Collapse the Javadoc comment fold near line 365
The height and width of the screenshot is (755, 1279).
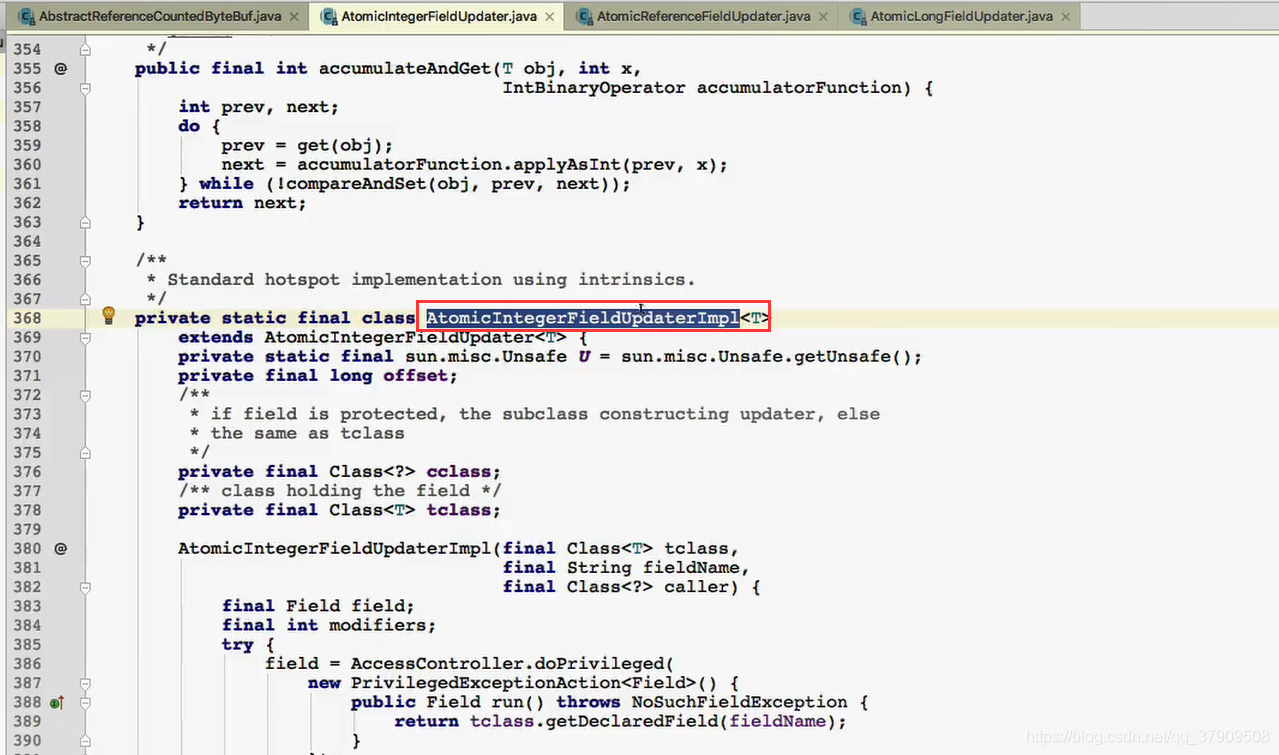(x=84, y=260)
